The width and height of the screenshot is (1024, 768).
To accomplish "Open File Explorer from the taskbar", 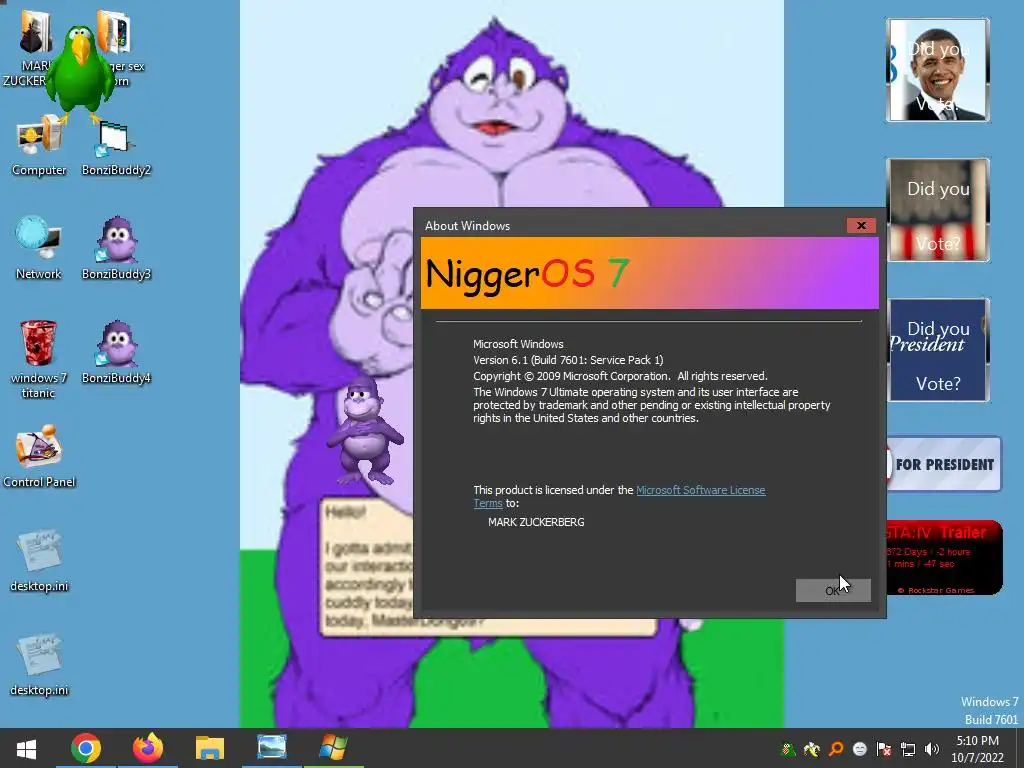I will [x=210, y=748].
